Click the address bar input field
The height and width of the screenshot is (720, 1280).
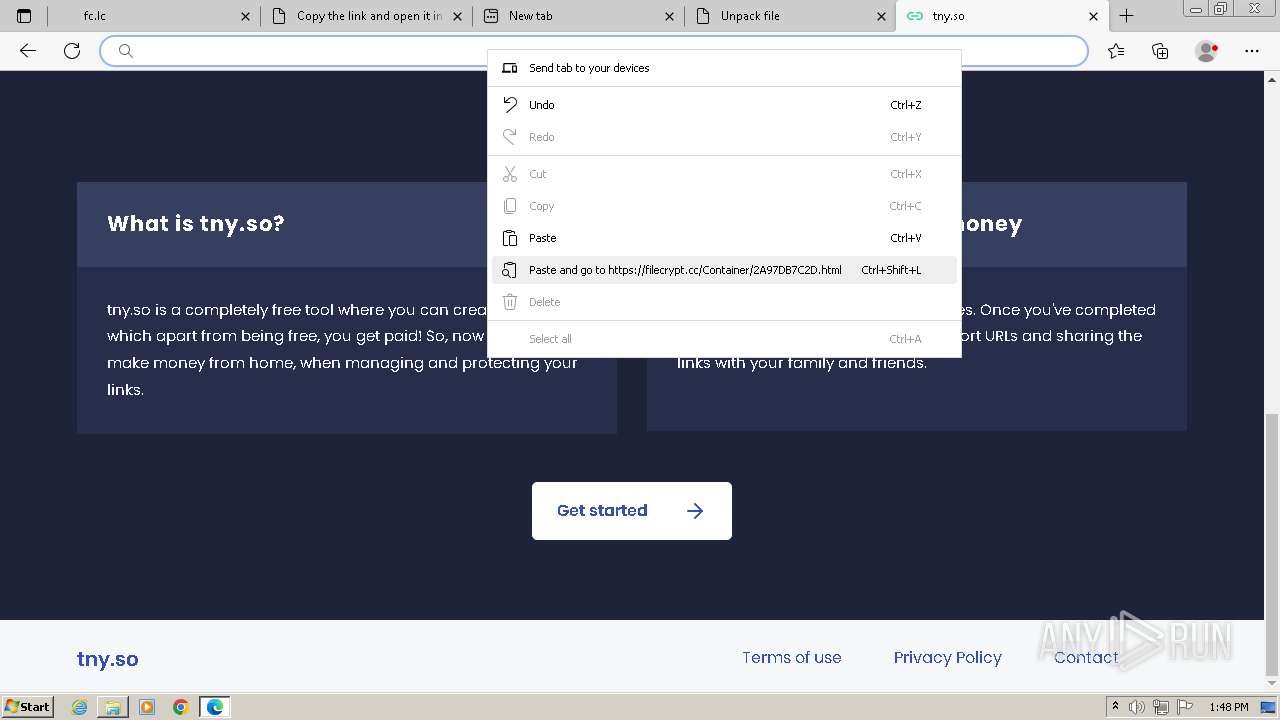pos(593,51)
